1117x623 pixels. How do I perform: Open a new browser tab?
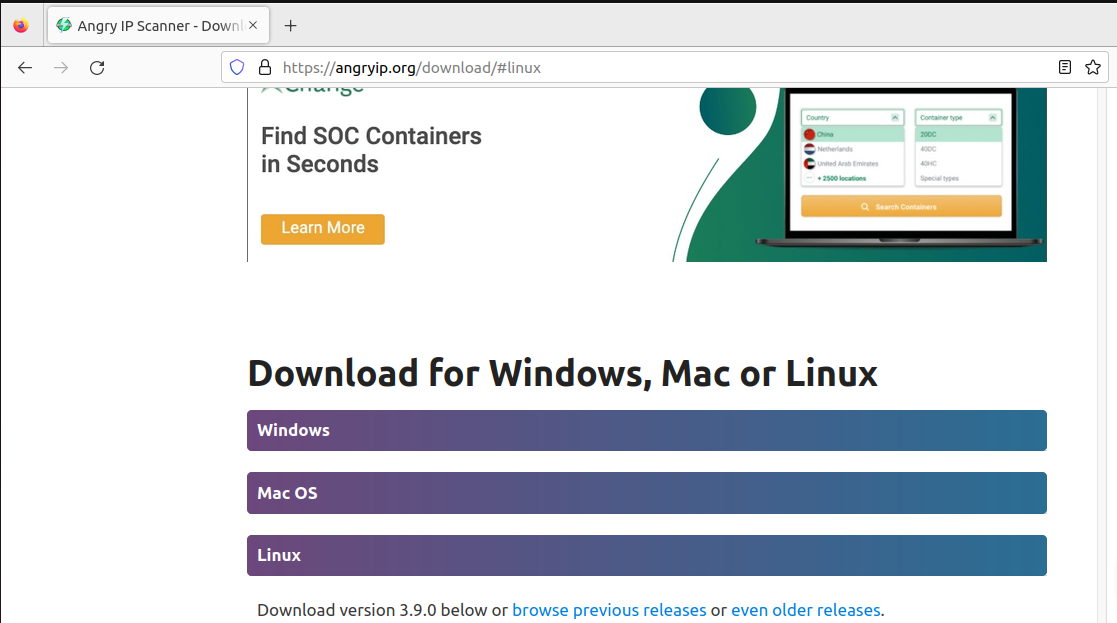290,25
